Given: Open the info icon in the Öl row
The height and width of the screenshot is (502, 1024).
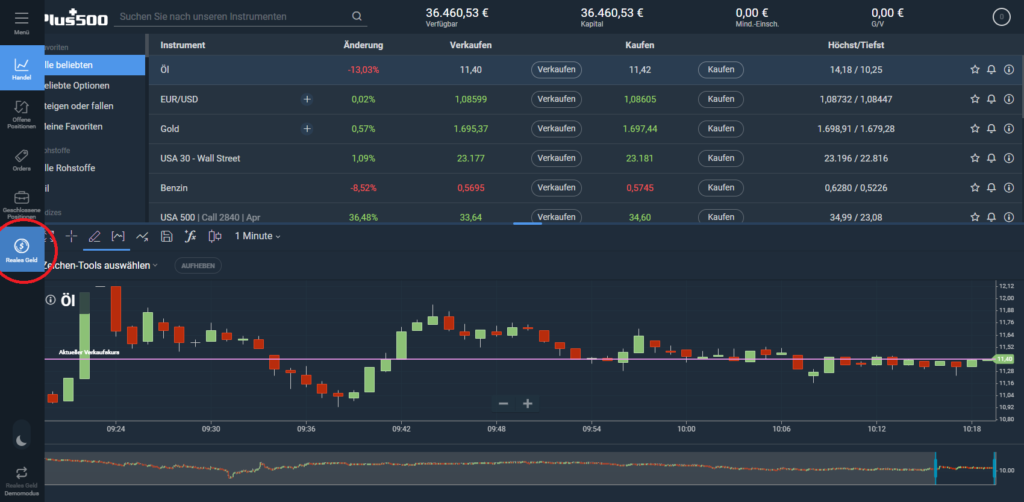Looking at the screenshot, I should (1008, 69).
